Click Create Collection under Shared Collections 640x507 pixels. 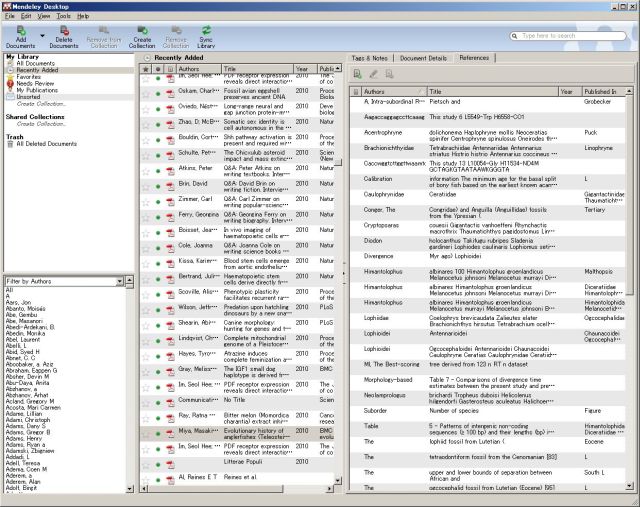pos(41,124)
